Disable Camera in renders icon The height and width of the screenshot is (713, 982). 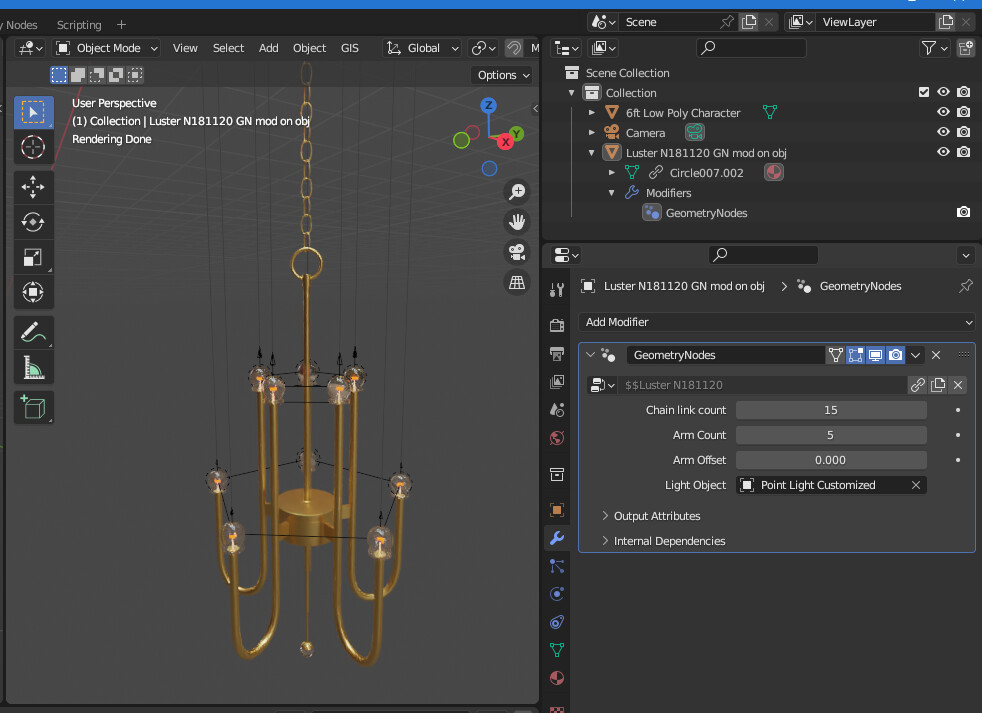coord(964,132)
